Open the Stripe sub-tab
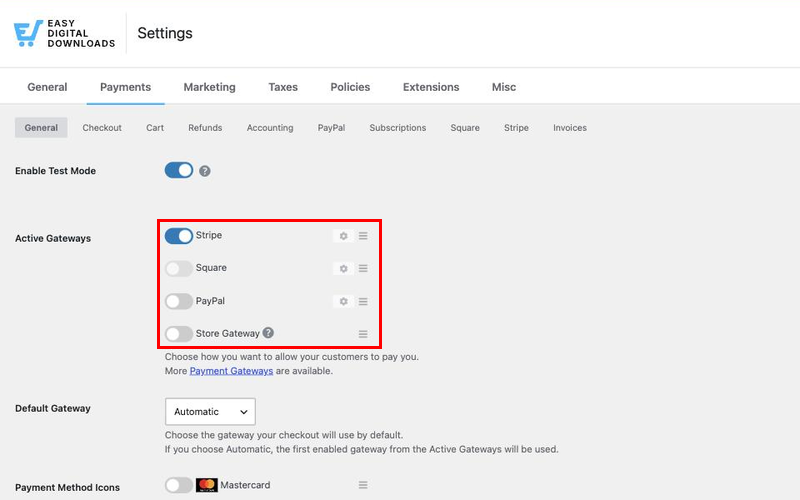800x500 pixels. pos(516,128)
